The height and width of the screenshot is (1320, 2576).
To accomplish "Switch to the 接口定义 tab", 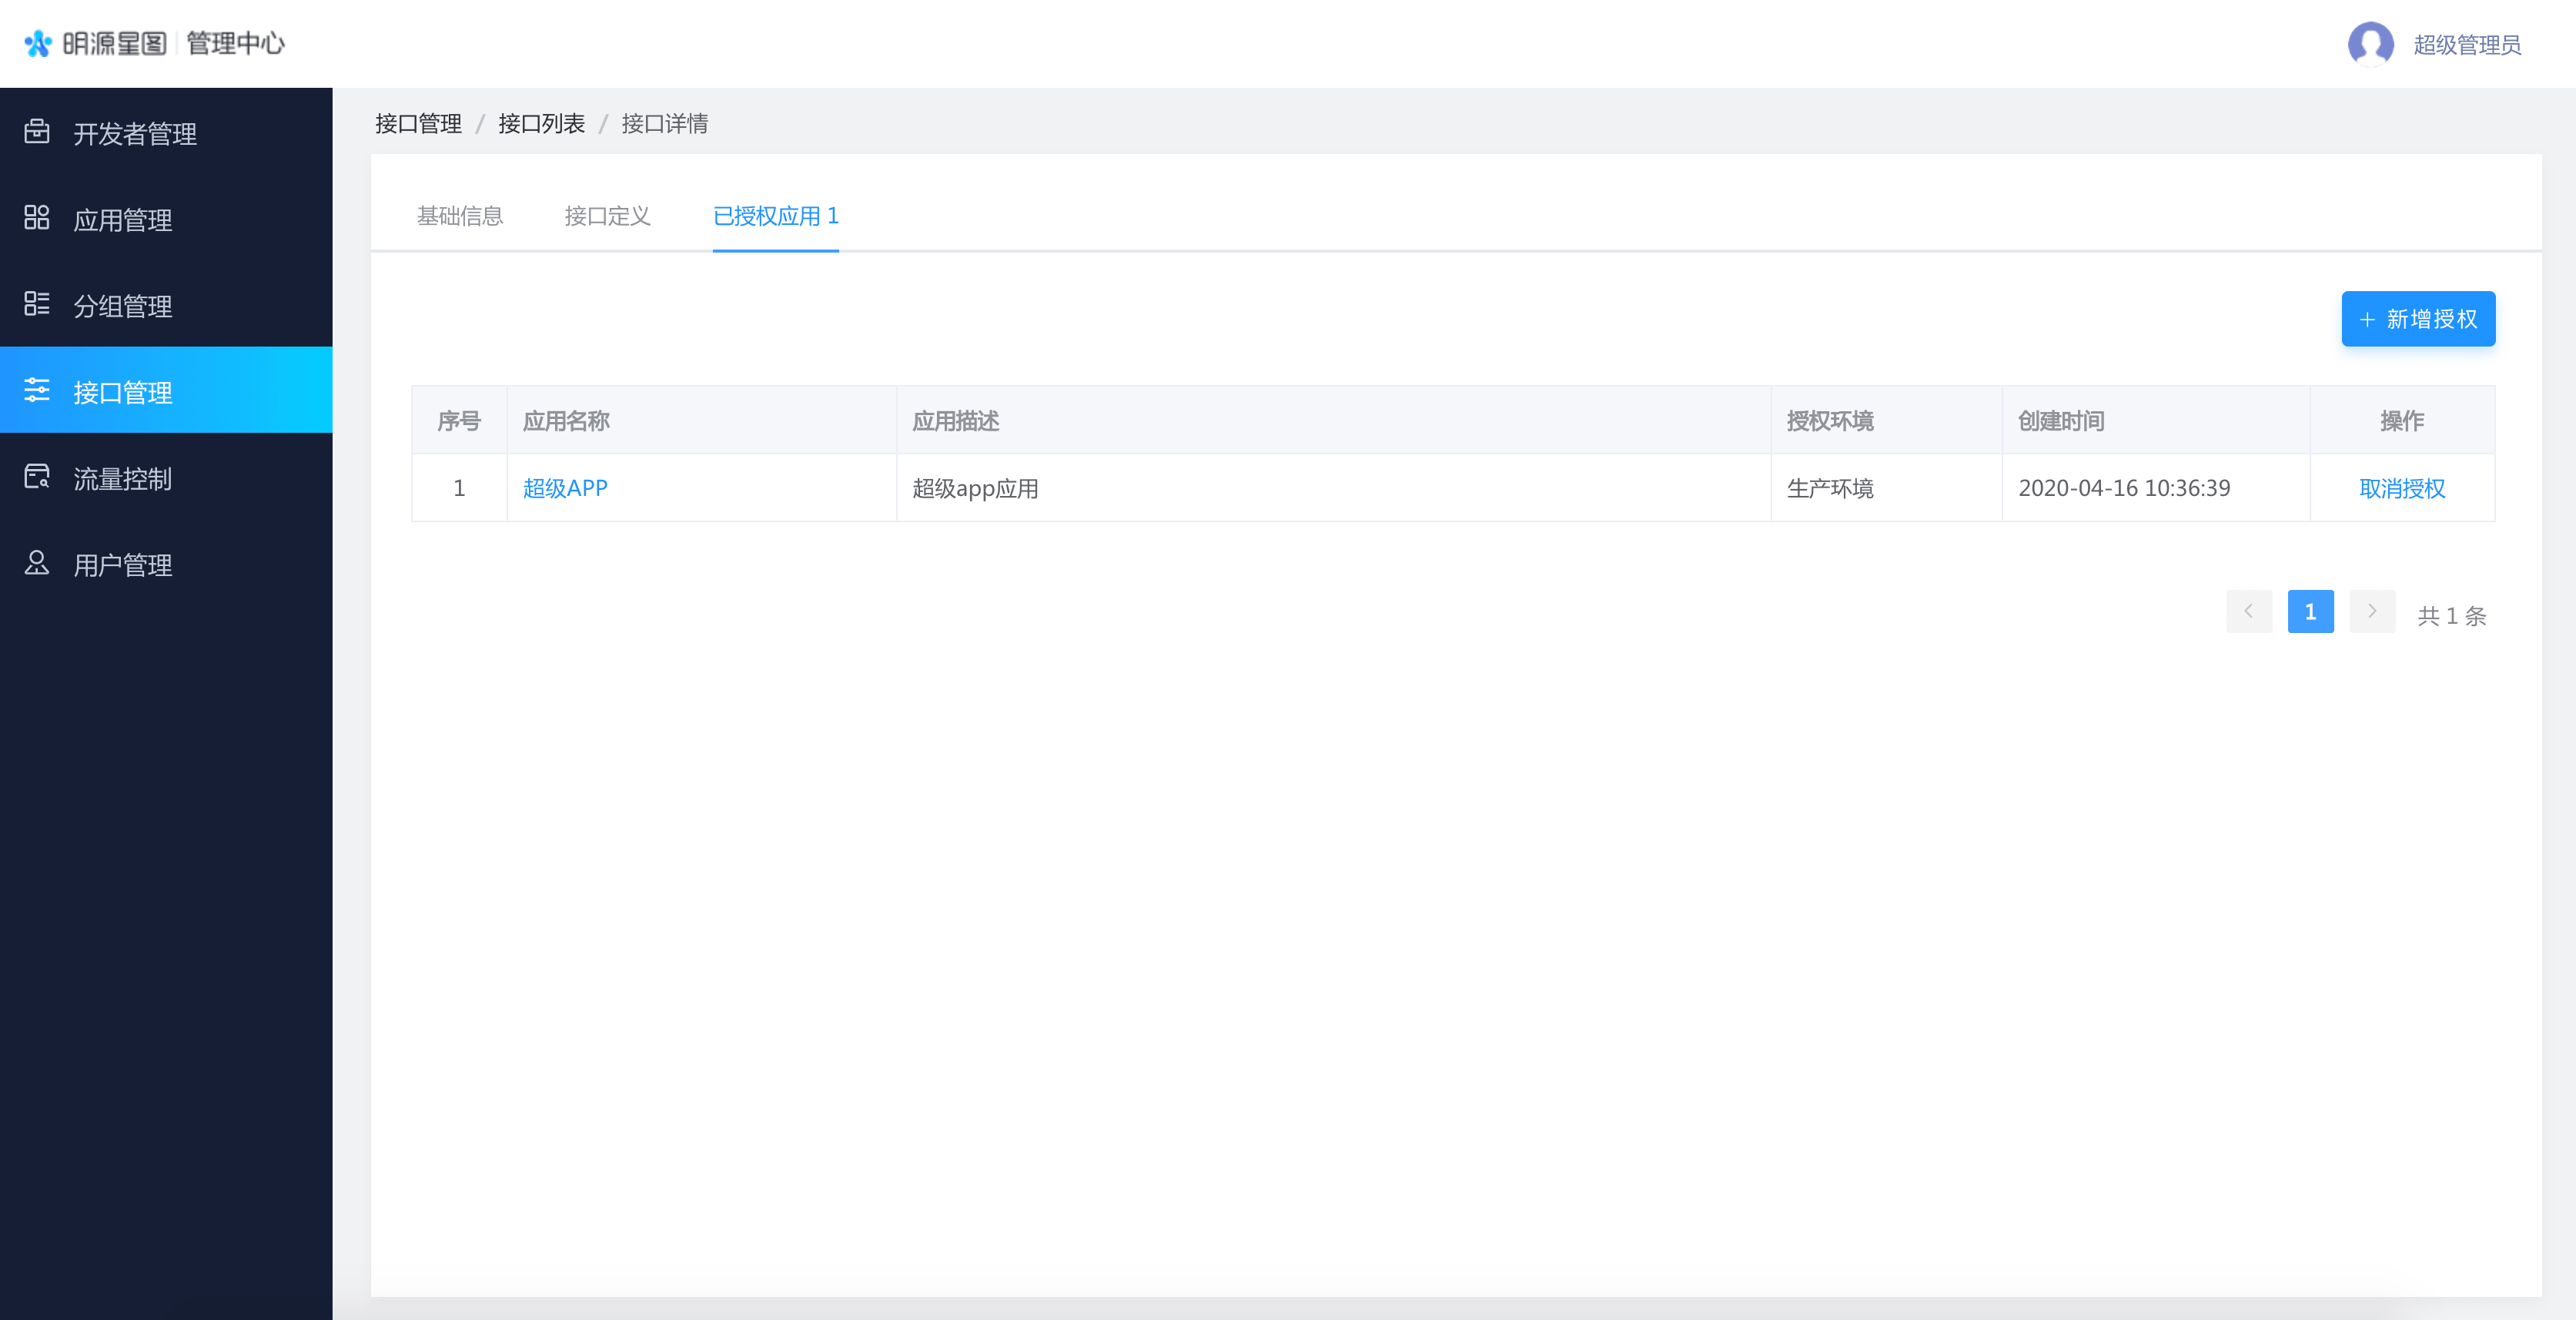I will tap(607, 216).
